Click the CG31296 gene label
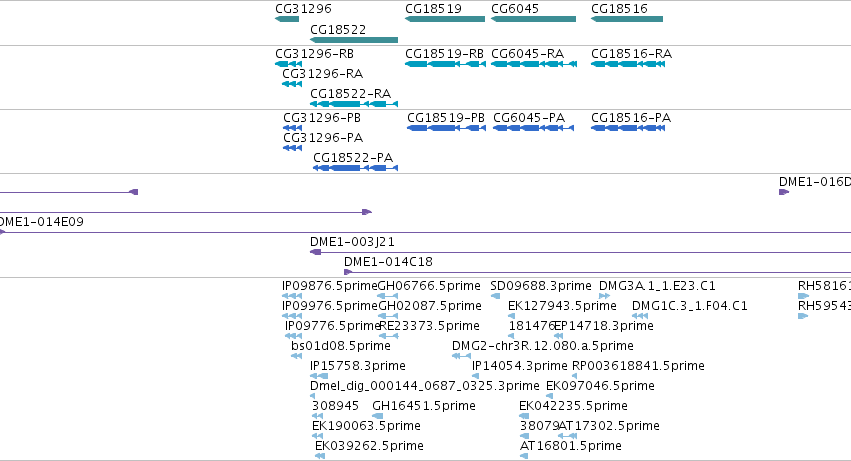Screen dimensions: 851x461 (x=303, y=9)
